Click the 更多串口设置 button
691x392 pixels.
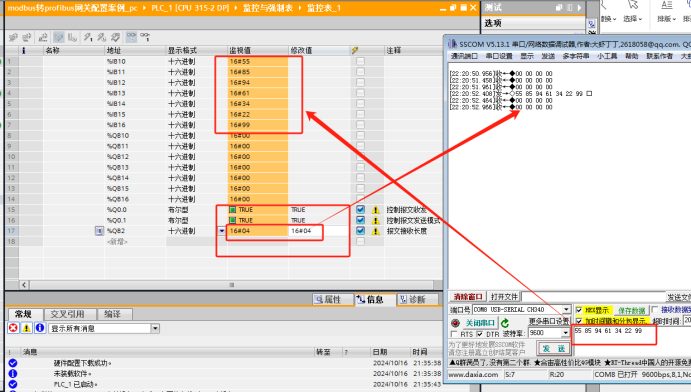pos(549,321)
